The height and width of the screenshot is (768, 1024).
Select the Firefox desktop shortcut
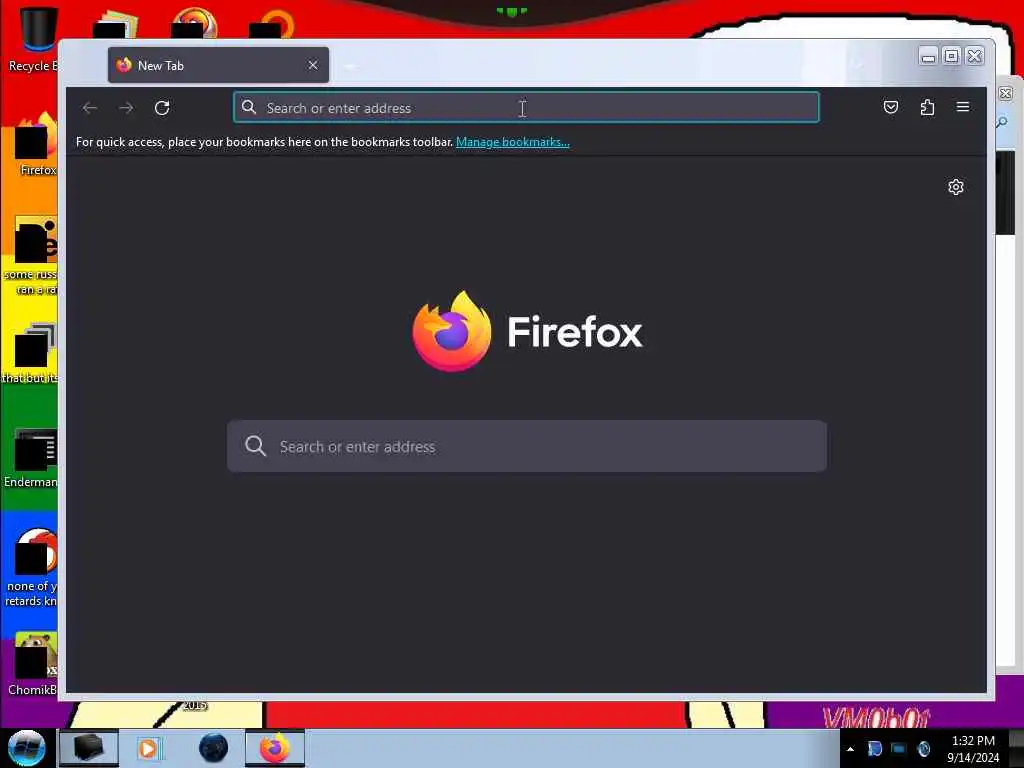pyautogui.click(x=36, y=145)
